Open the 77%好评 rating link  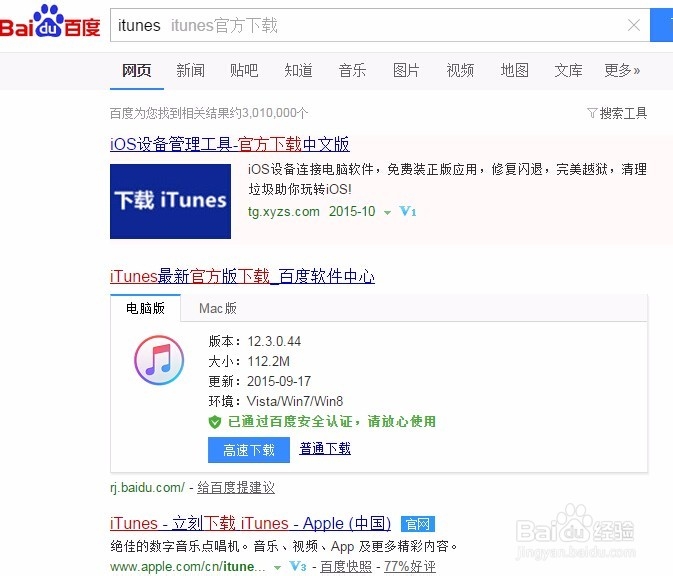(x=409, y=567)
